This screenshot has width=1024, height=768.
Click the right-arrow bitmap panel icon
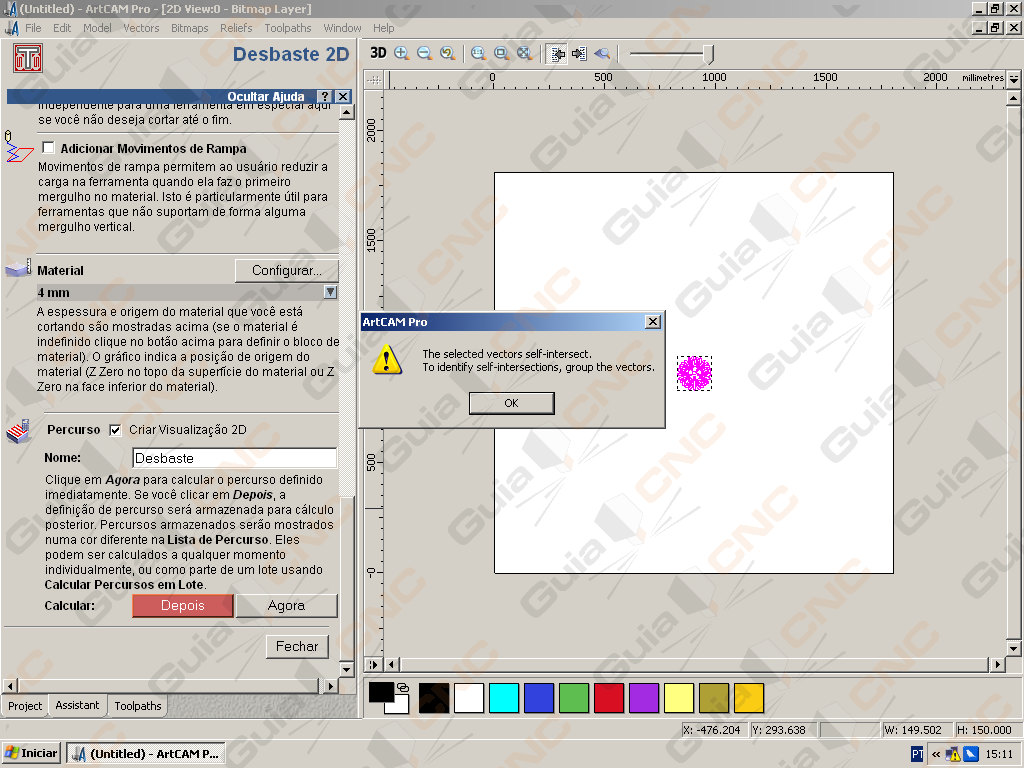[x=579, y=54]
